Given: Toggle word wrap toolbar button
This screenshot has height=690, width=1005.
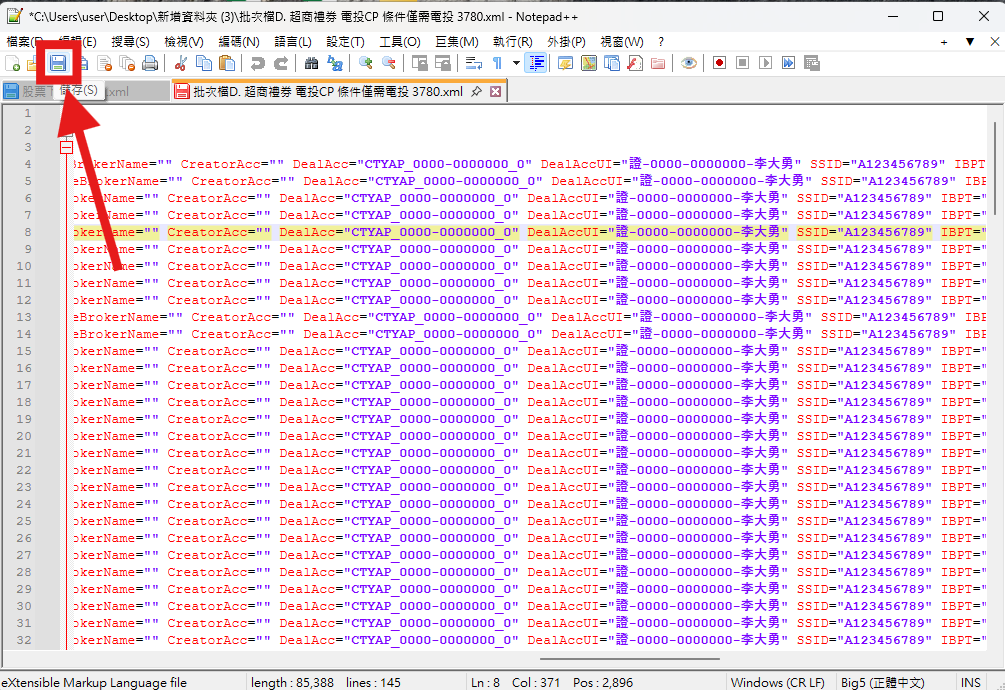Looking at the screenshot, I should 474,63.
